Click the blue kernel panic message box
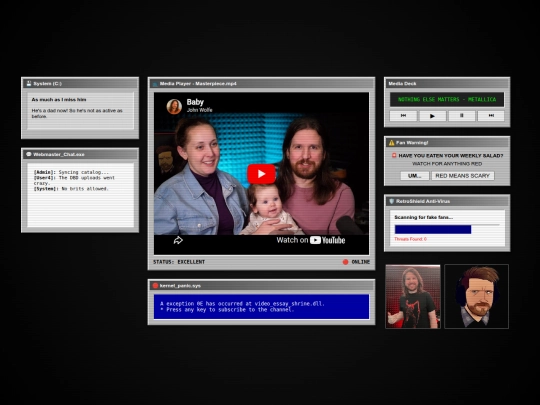540x405 pixels. (x=261, y=307)
